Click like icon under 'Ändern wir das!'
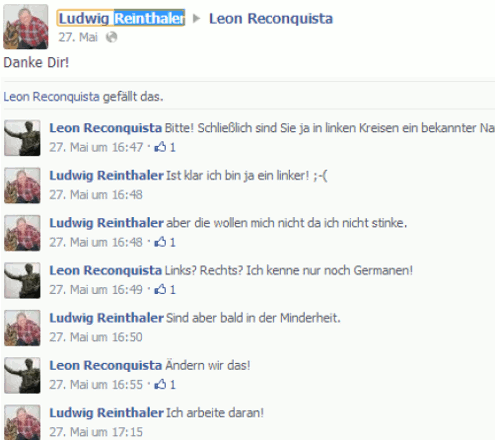Image resolution: width=495 pixels, height=441 pixels. [x=160, y=384]
